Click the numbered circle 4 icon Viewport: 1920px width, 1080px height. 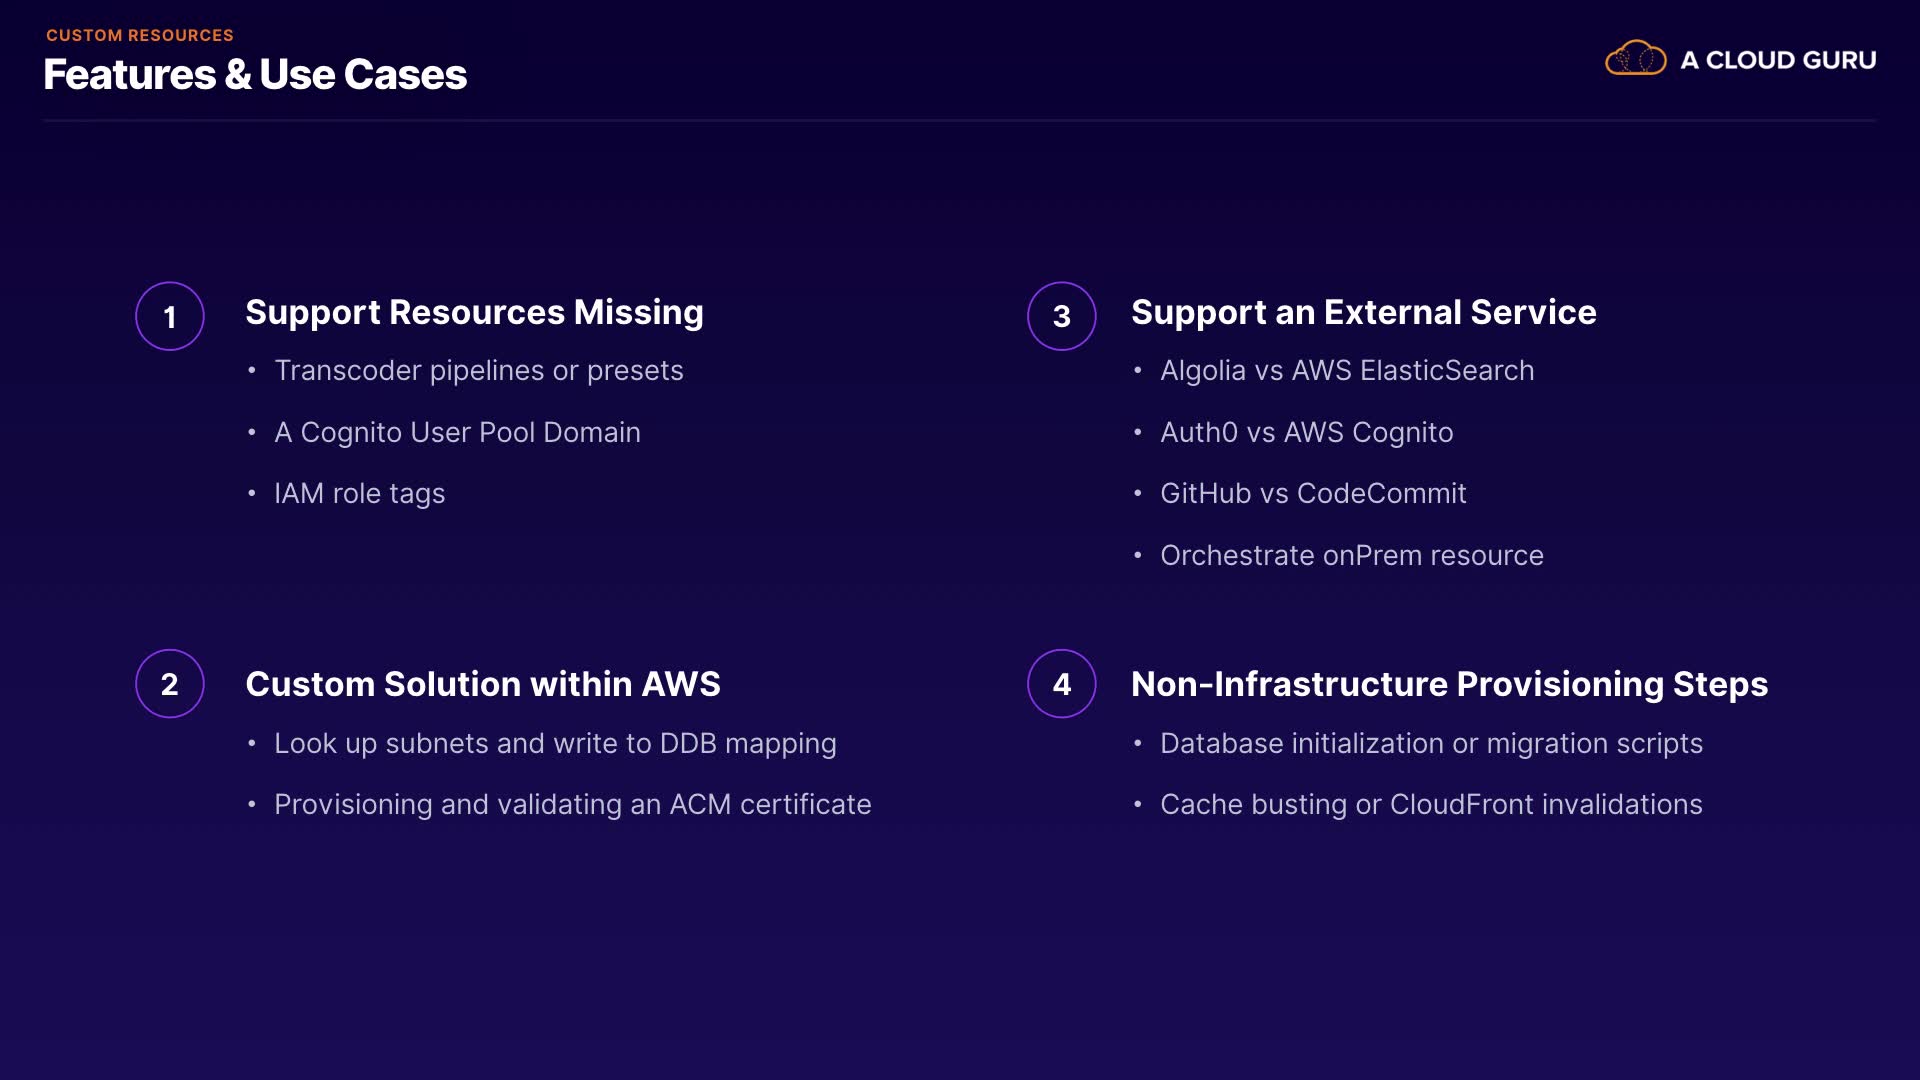[x=1062, y=684]
